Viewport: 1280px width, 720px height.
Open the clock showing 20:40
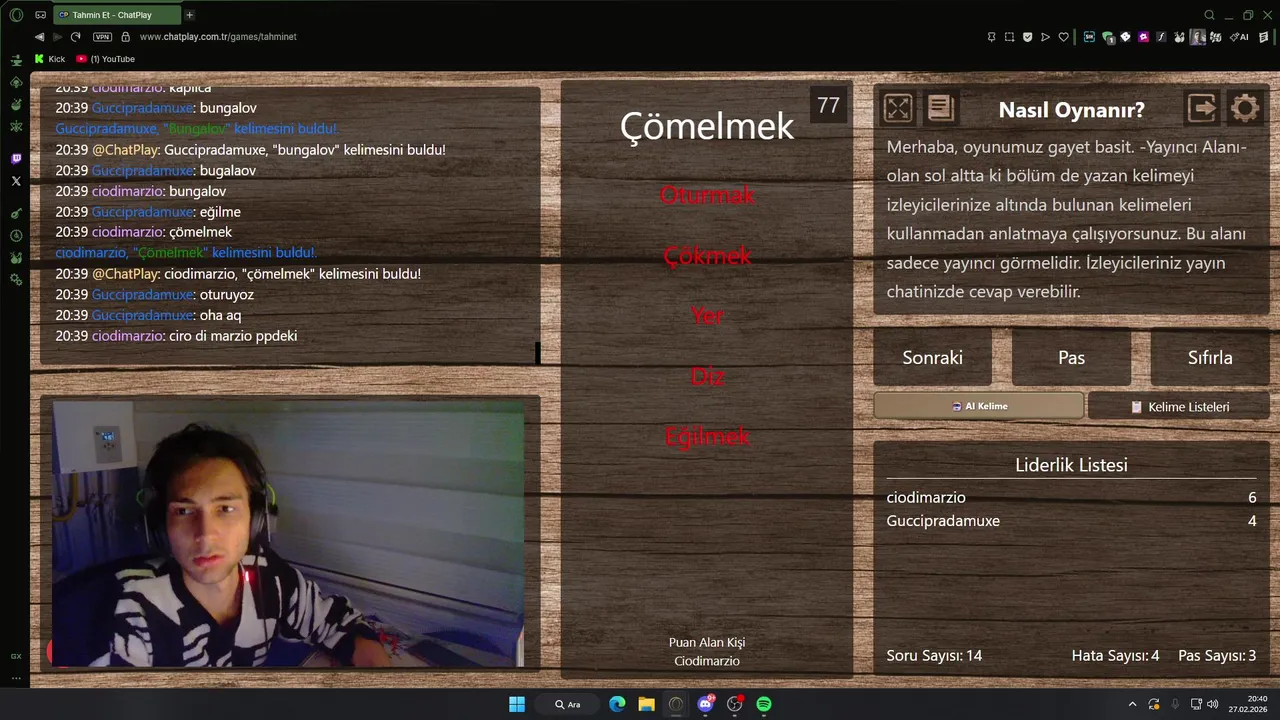pyautogui.click(x=1250, y=704)
